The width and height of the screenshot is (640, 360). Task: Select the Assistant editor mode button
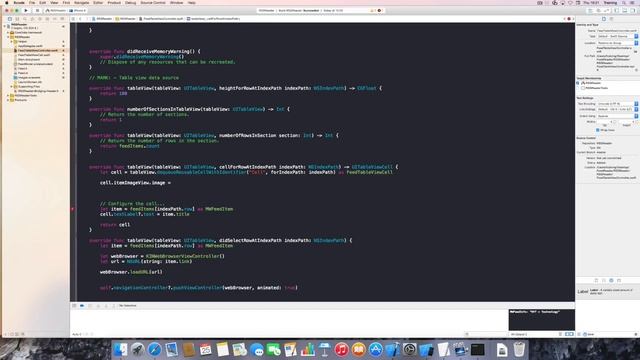[x=598, y=10]
